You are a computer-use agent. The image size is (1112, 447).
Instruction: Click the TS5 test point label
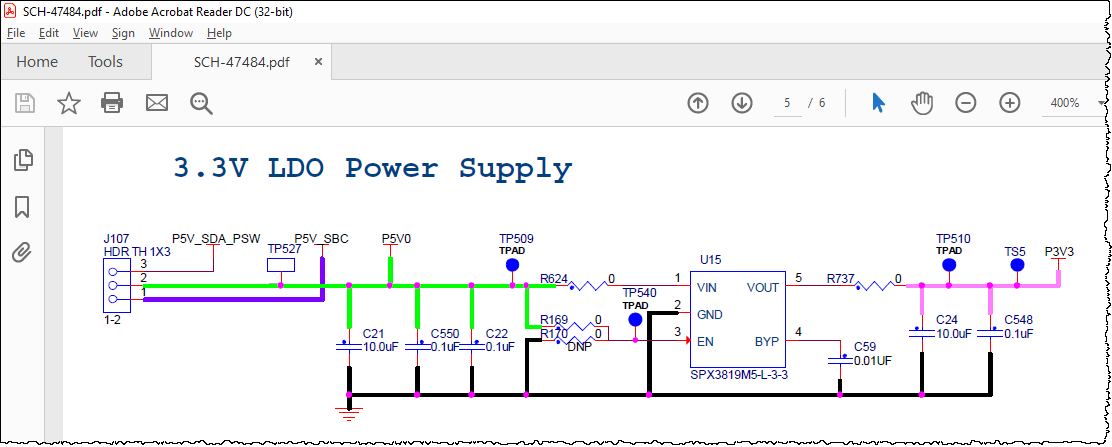click(1016, 251)
